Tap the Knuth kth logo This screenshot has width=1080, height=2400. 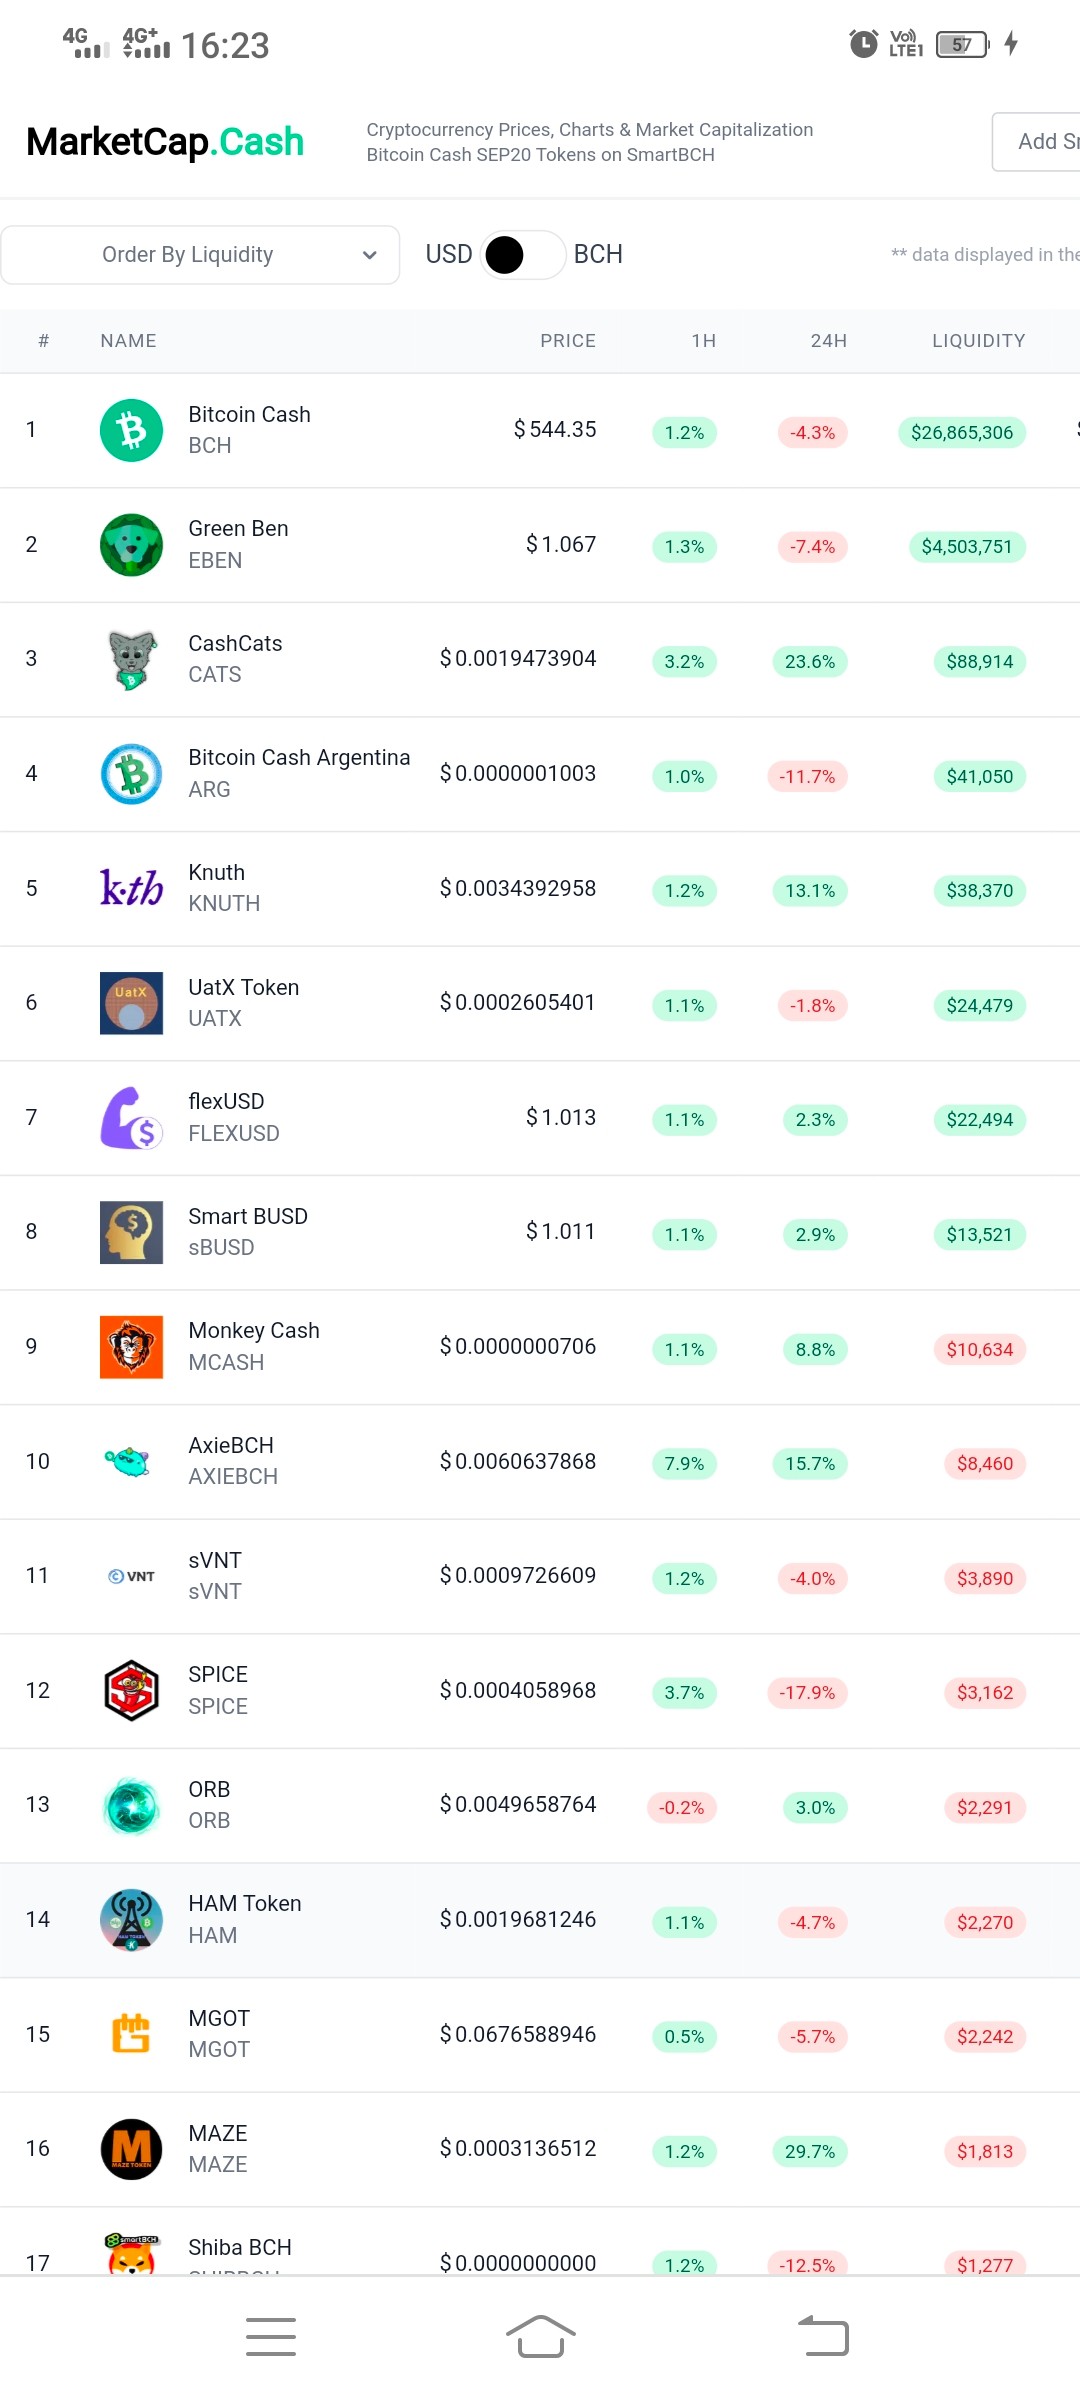(x=131, y=888)
